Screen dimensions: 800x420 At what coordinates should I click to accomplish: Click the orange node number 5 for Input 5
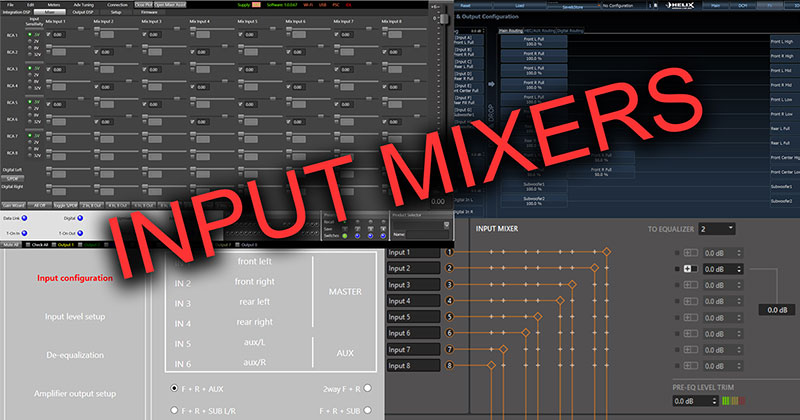[449, 317]
